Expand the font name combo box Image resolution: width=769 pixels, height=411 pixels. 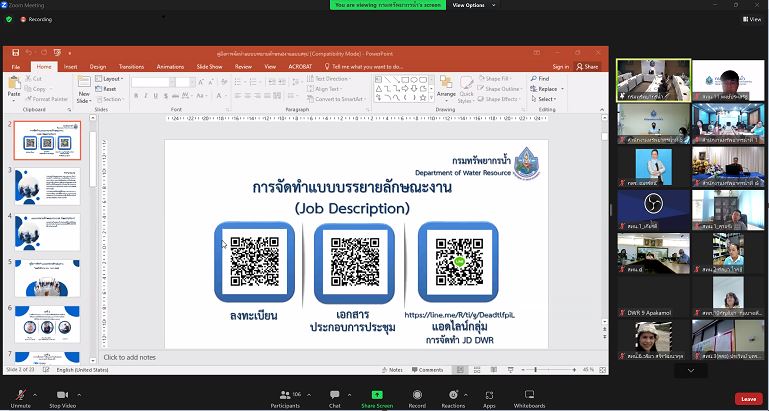(x=172, y=82)
